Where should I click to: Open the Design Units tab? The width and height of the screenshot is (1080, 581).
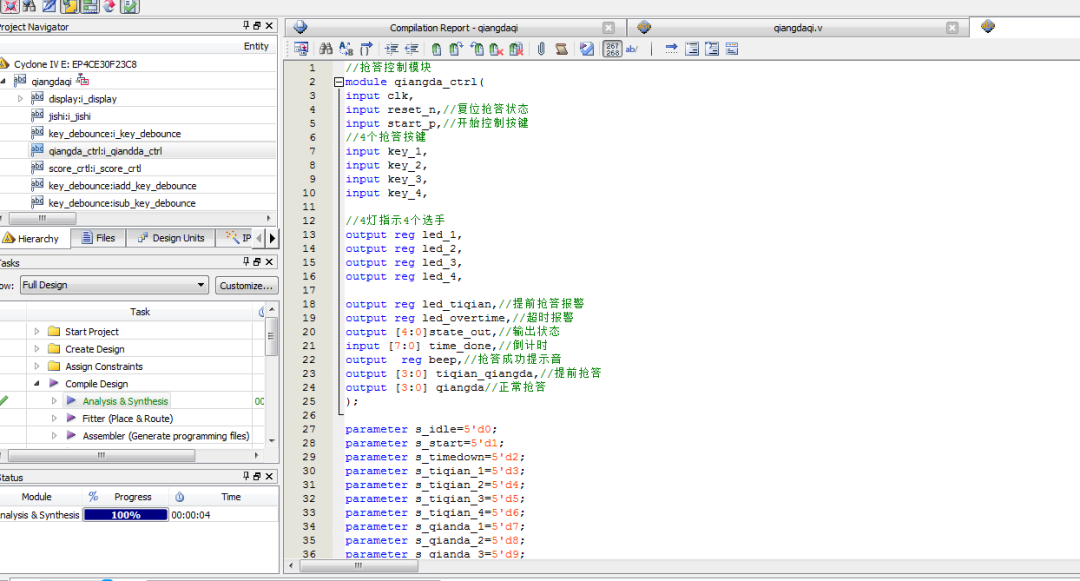click(171, 238)
